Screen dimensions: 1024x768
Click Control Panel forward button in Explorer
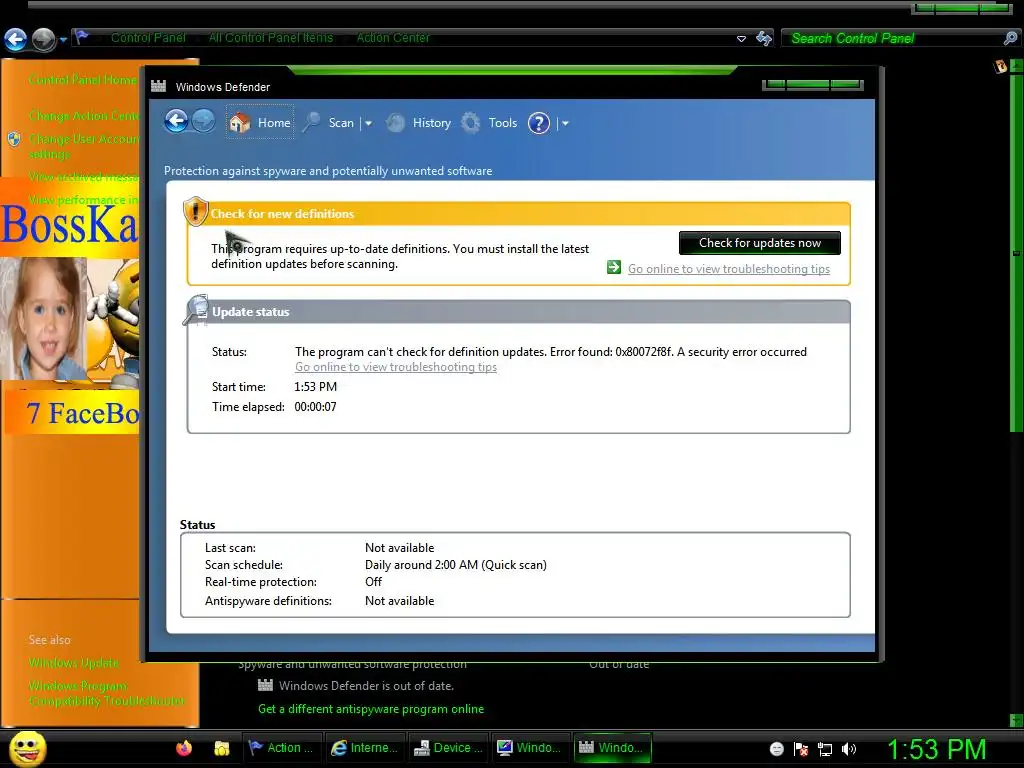[44, 39]
